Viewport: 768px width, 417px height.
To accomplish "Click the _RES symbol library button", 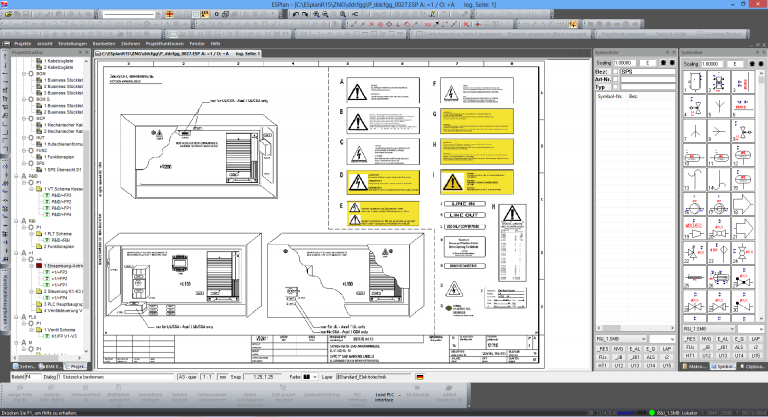I will [689, 339].
